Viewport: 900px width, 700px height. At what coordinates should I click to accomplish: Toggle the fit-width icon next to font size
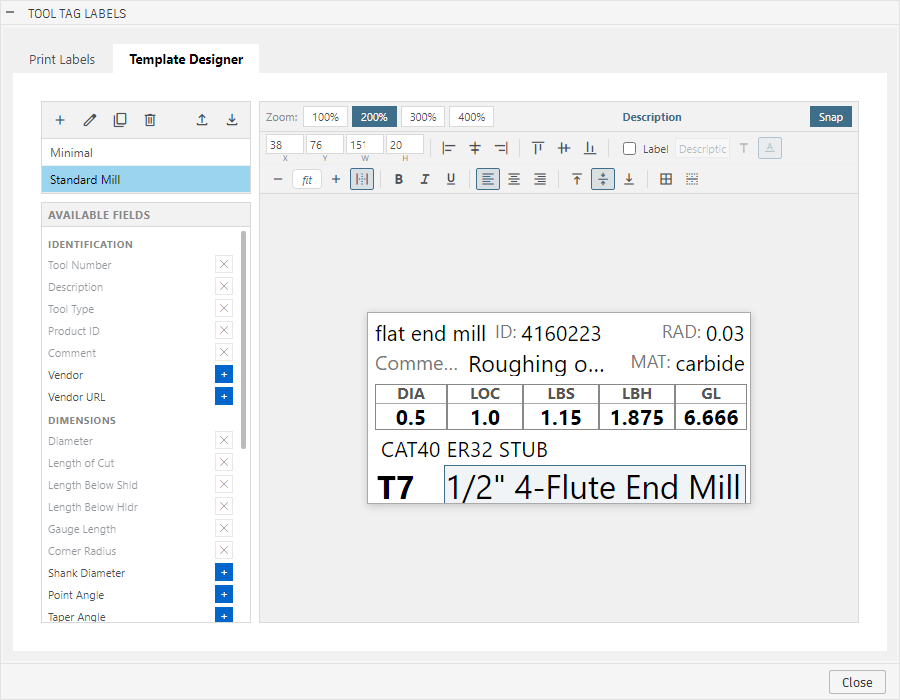pyautogui.click(x=362, y=179)
